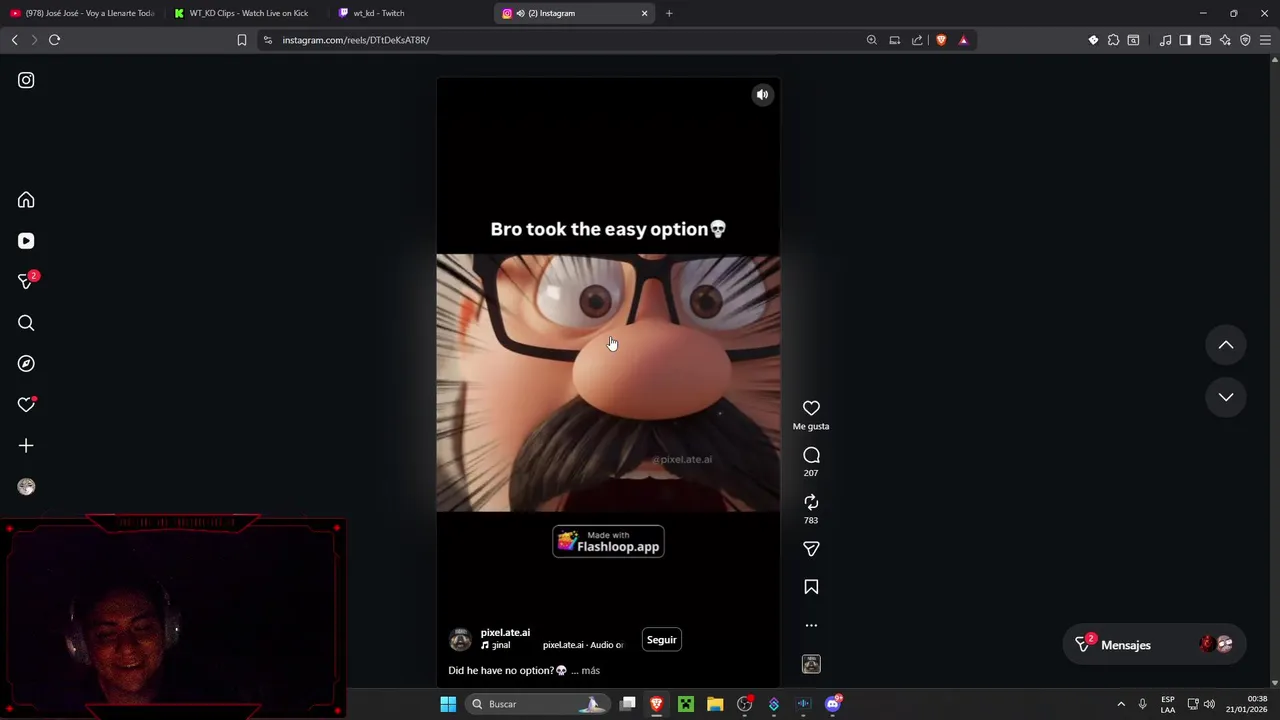
Task: Open the Mensajes floating panel
Action: click(x=1152, y=645)
